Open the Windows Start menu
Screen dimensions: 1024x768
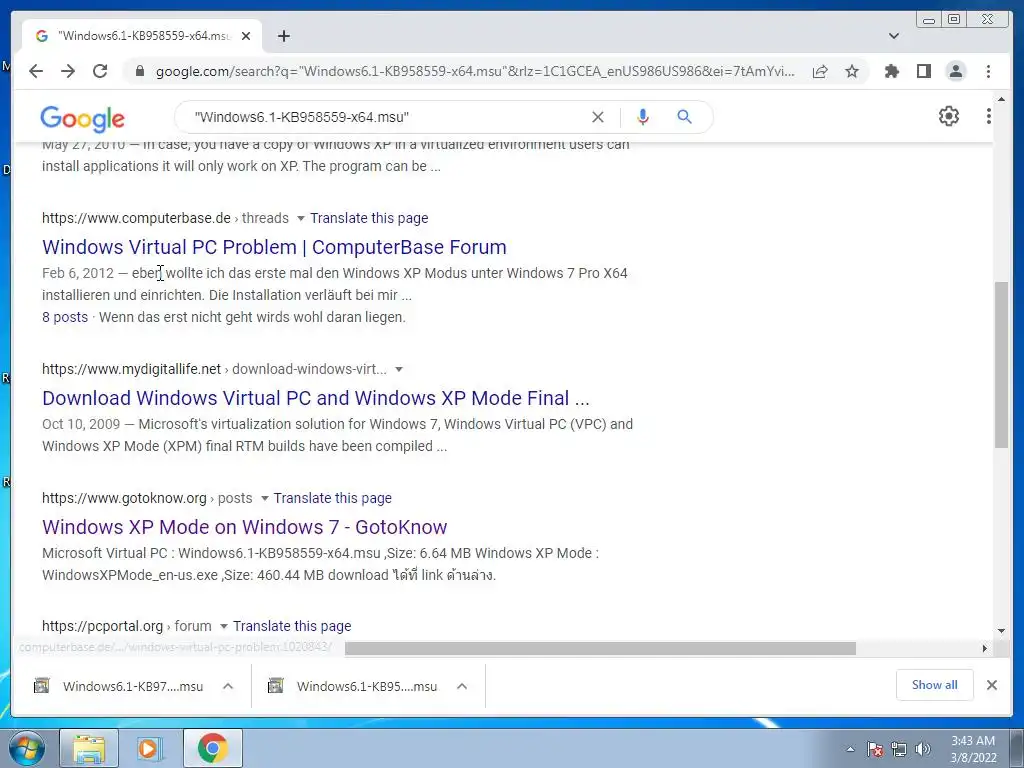27,748
